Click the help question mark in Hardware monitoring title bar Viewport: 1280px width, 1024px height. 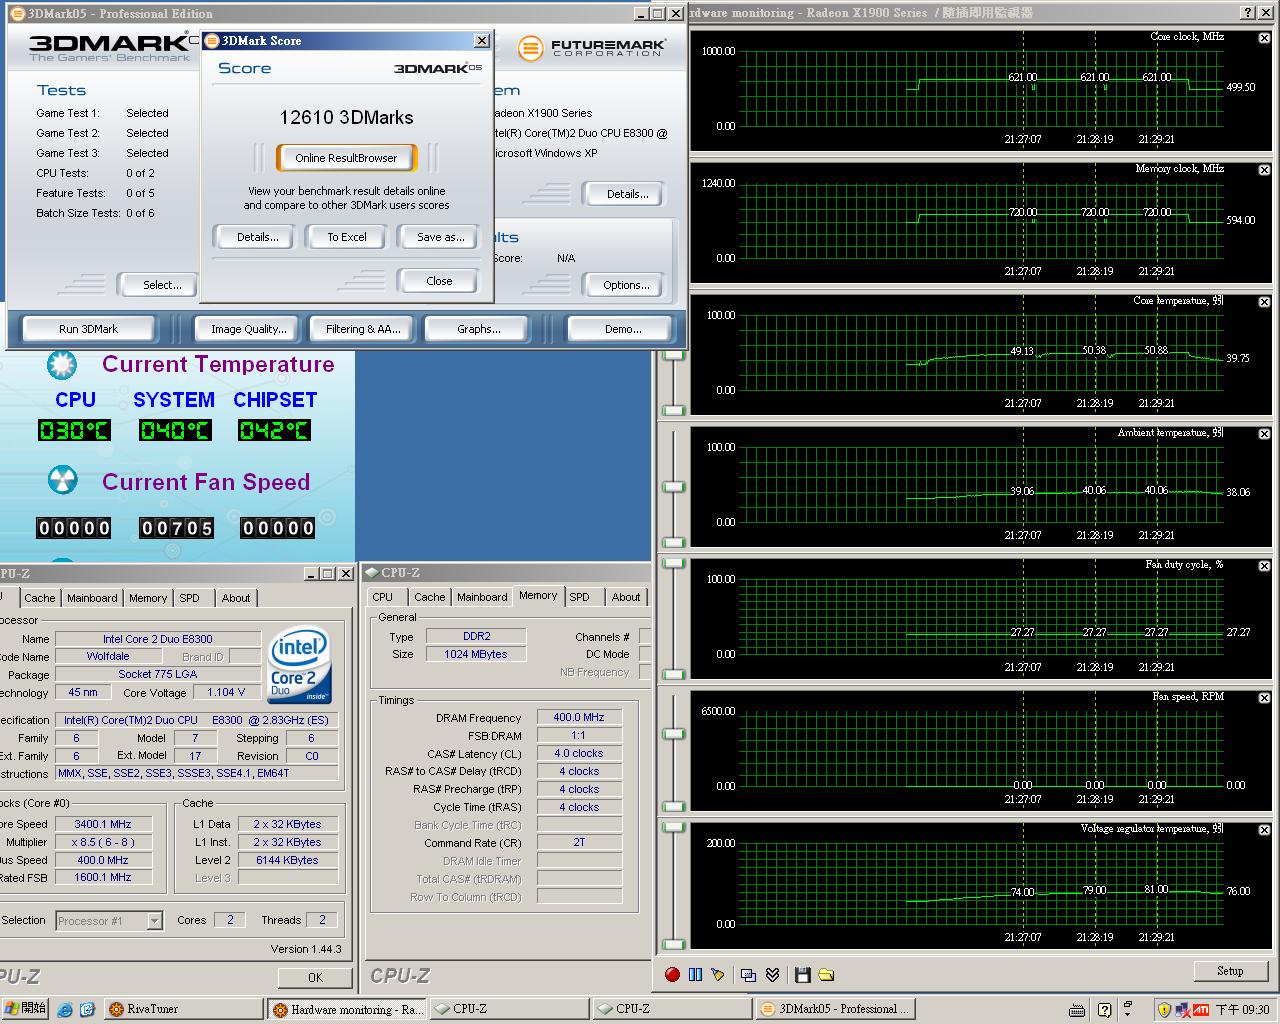coord(1247,13)
